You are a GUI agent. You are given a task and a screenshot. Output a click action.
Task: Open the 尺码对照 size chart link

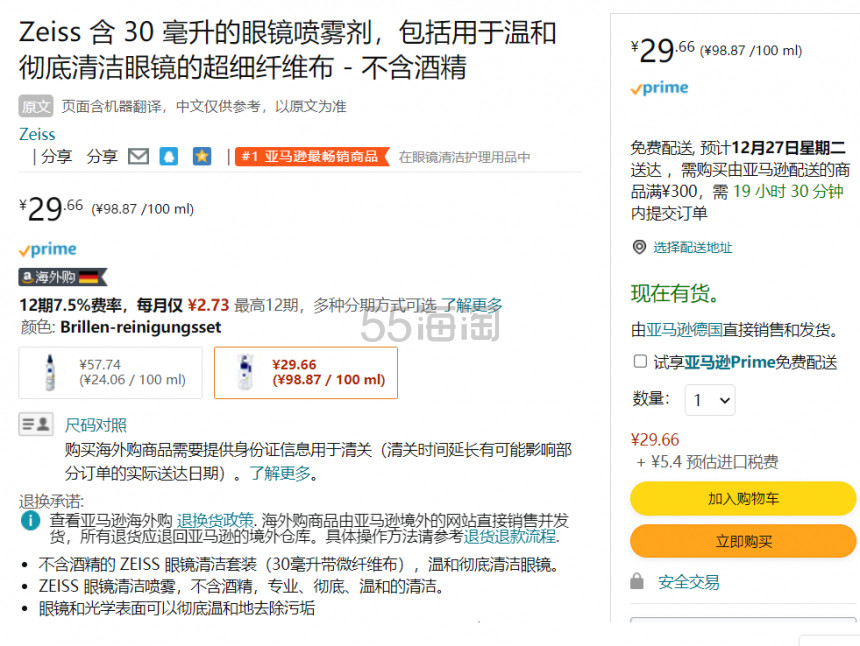coord(96,425)
